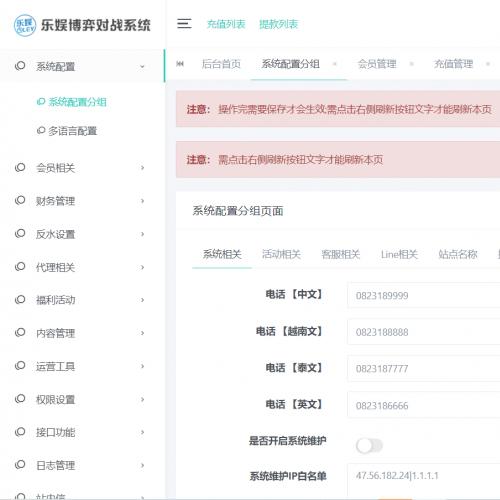Open the 充值列表 link
The width and height of the screenshot is (500, 500).
pyautogui.click(x=226, y=24)
